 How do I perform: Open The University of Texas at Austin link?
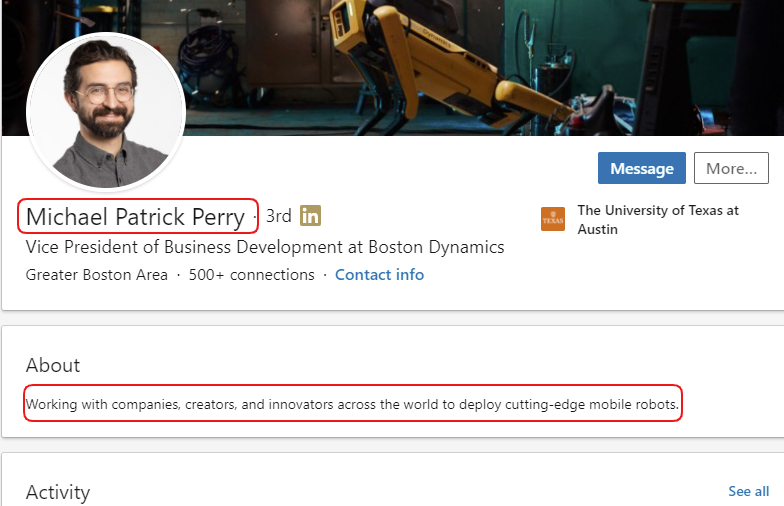(x=658, y=220)
